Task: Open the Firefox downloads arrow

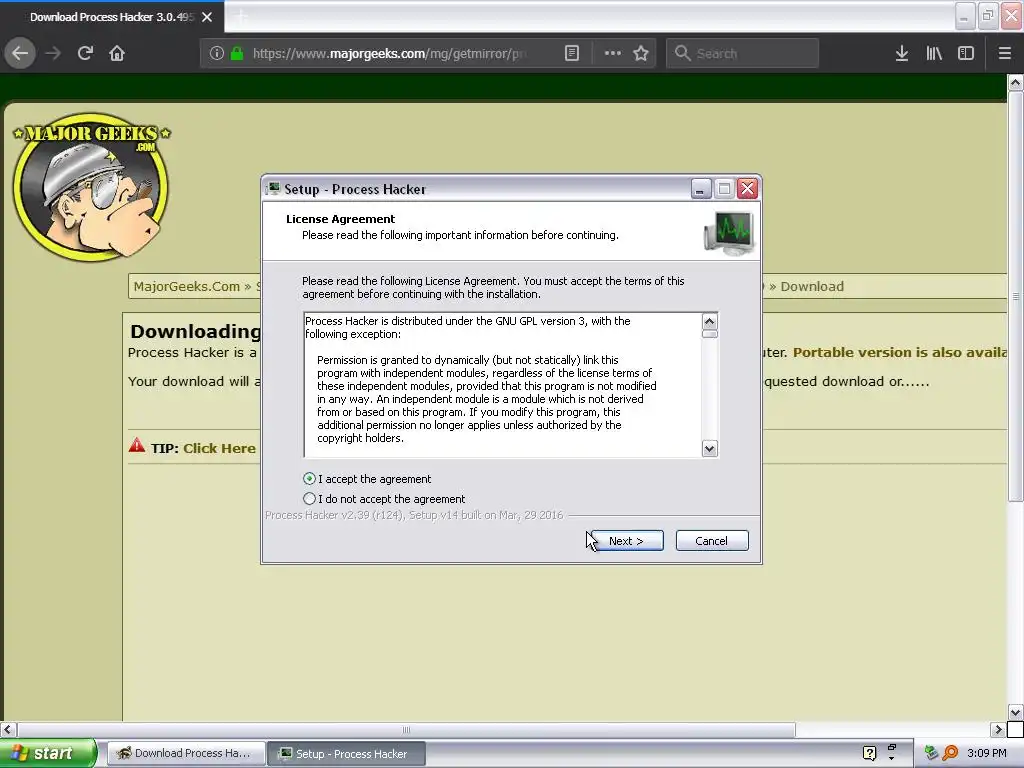Action: coord(902,53)
